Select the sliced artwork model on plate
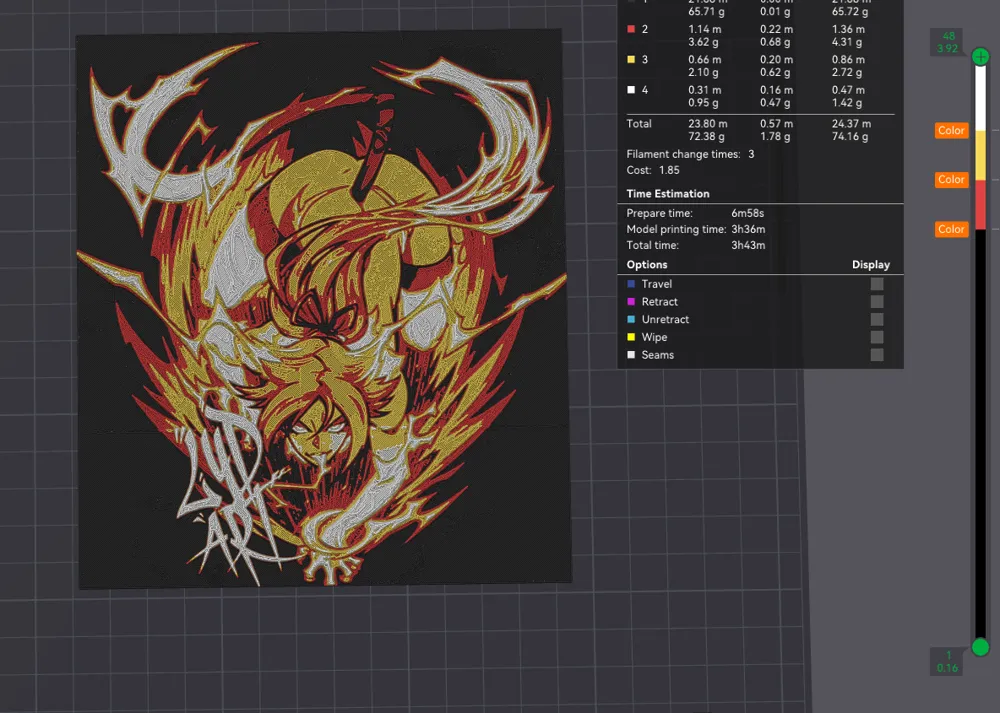This screenshot has height=713, width=1000. [x=322, y=310]
